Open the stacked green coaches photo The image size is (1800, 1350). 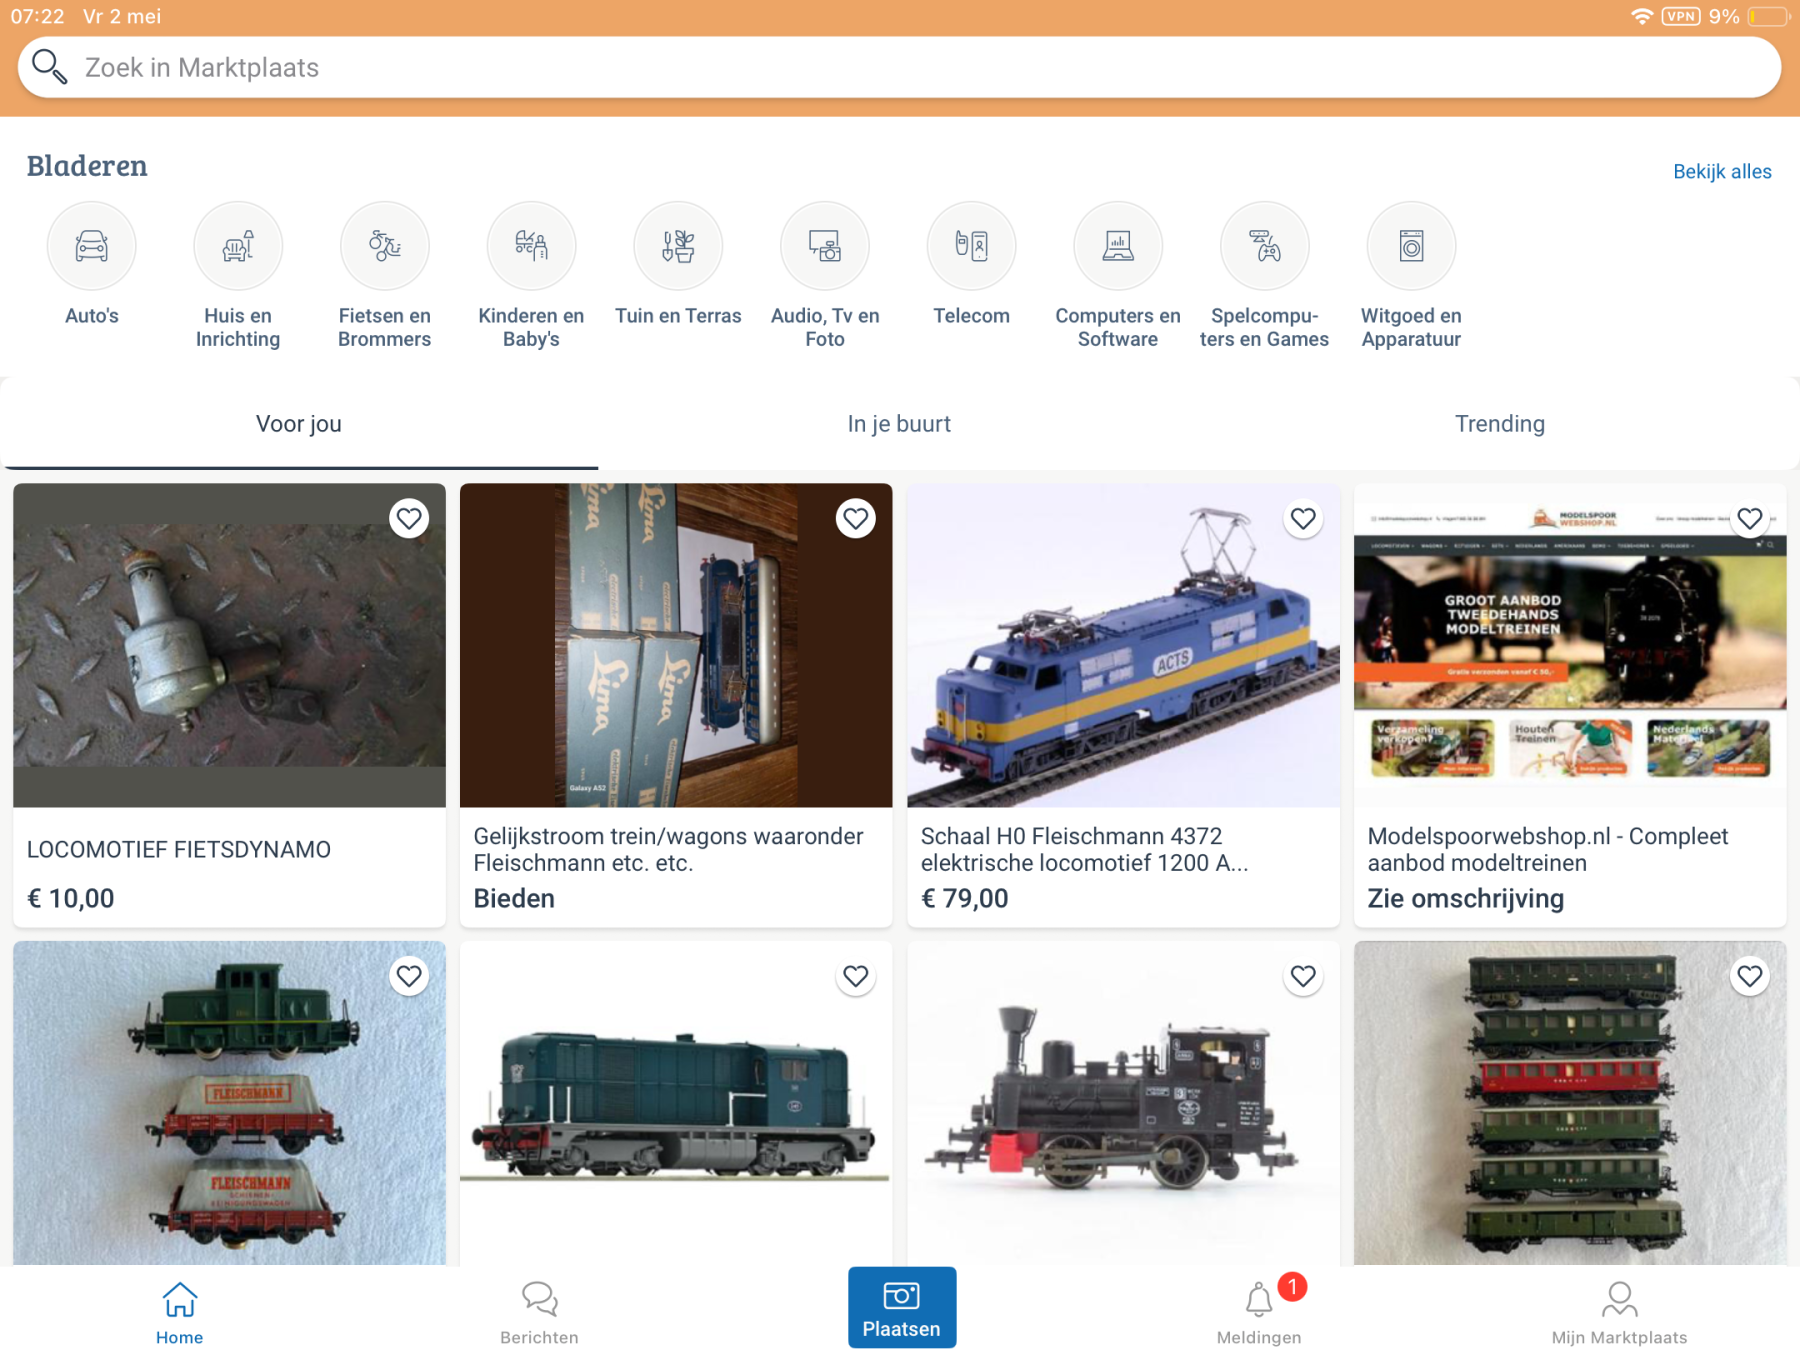tap(1570, 1102)
